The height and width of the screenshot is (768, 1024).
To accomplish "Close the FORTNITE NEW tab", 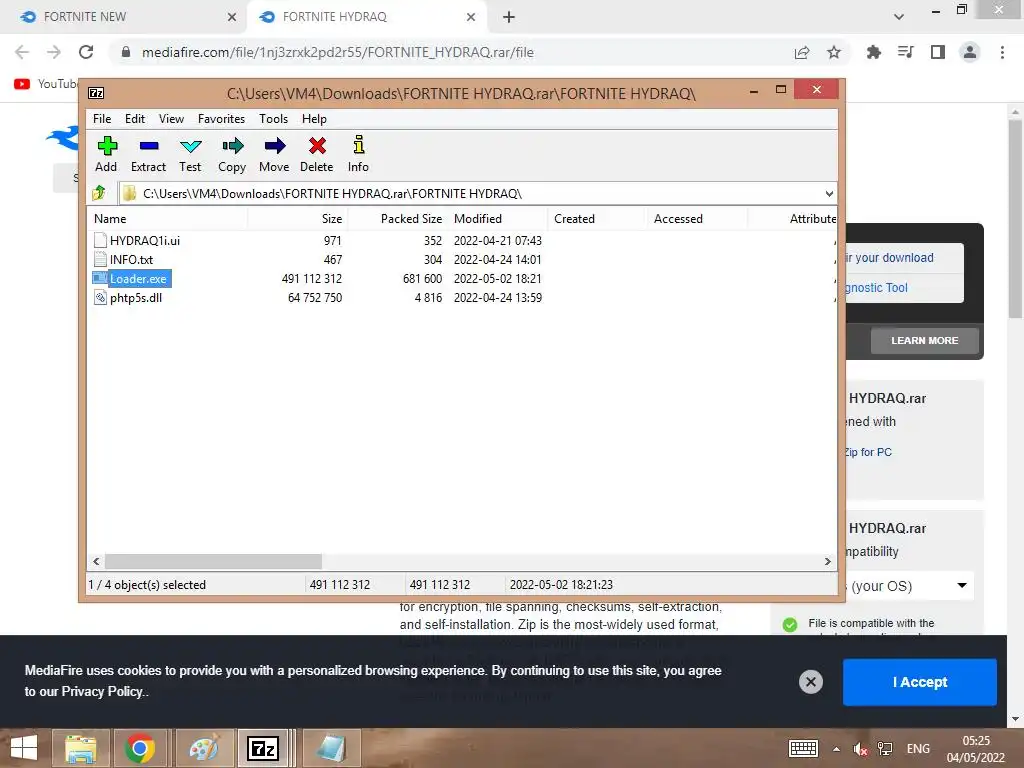I will 232,17.
